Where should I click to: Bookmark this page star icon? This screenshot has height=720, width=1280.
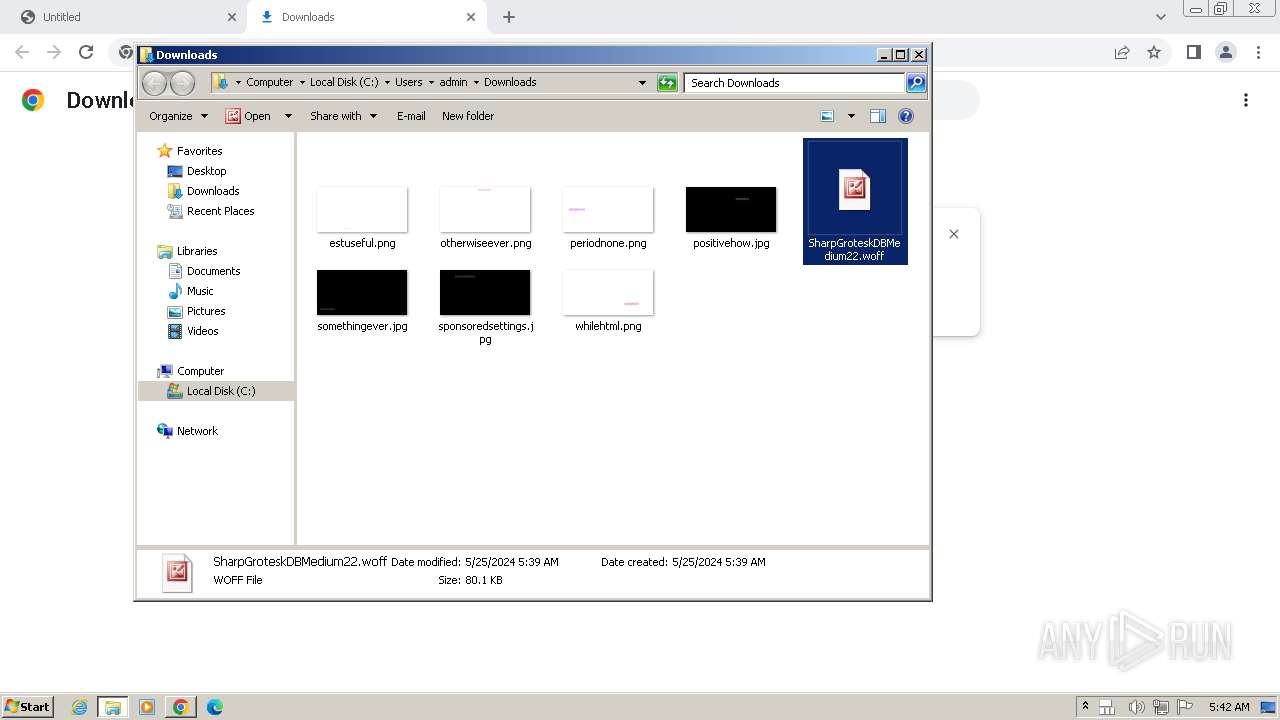click(x=1154, y=52)
